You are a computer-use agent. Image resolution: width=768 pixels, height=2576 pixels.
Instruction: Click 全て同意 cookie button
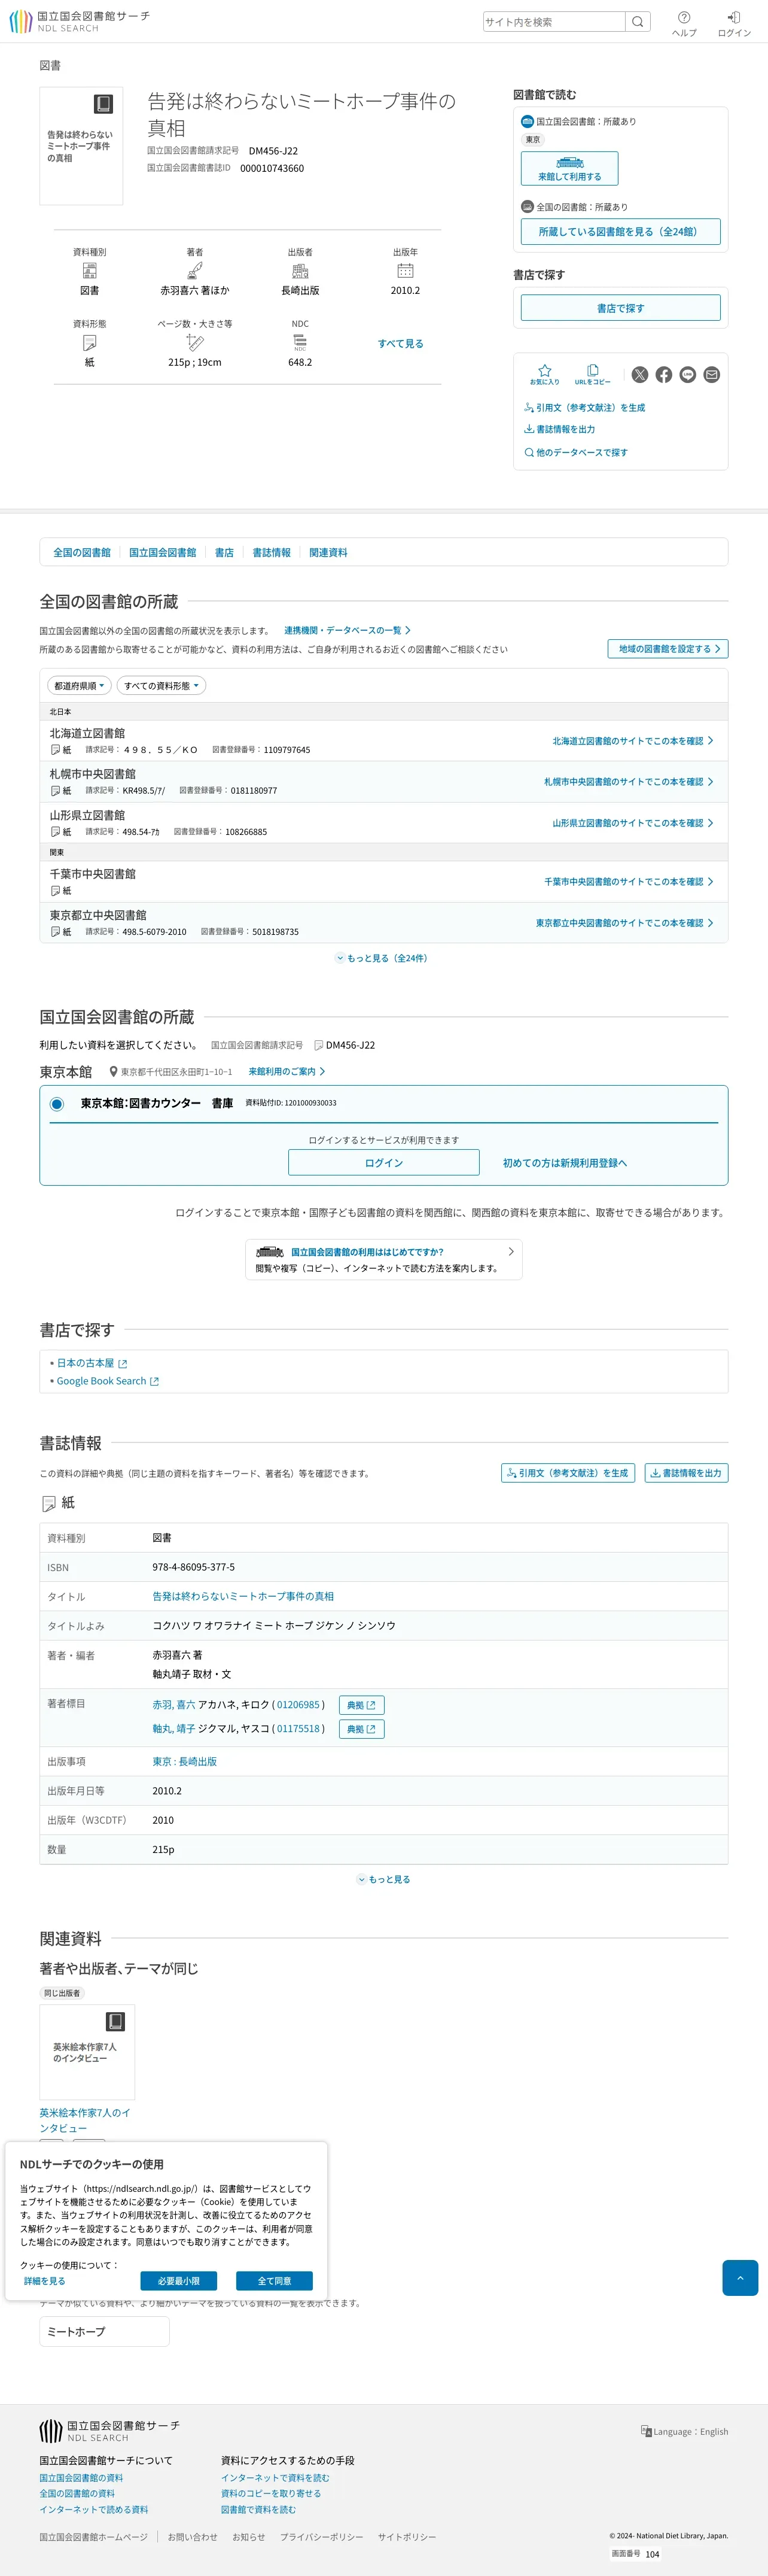tap(274, 2281)
